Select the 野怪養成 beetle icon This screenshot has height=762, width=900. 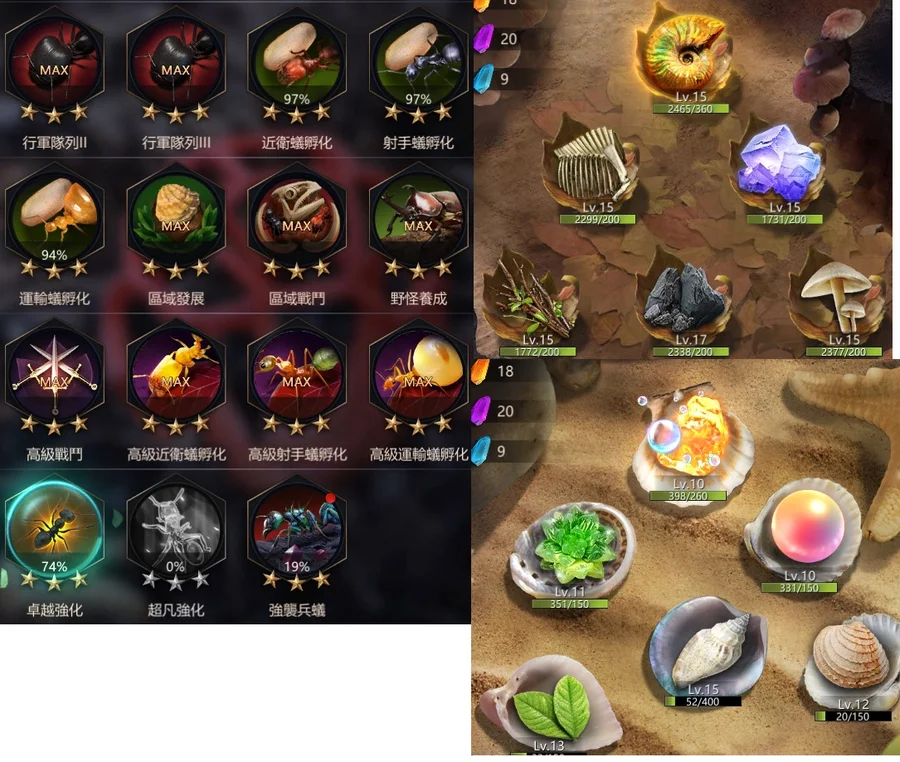(x=418, y=217)
